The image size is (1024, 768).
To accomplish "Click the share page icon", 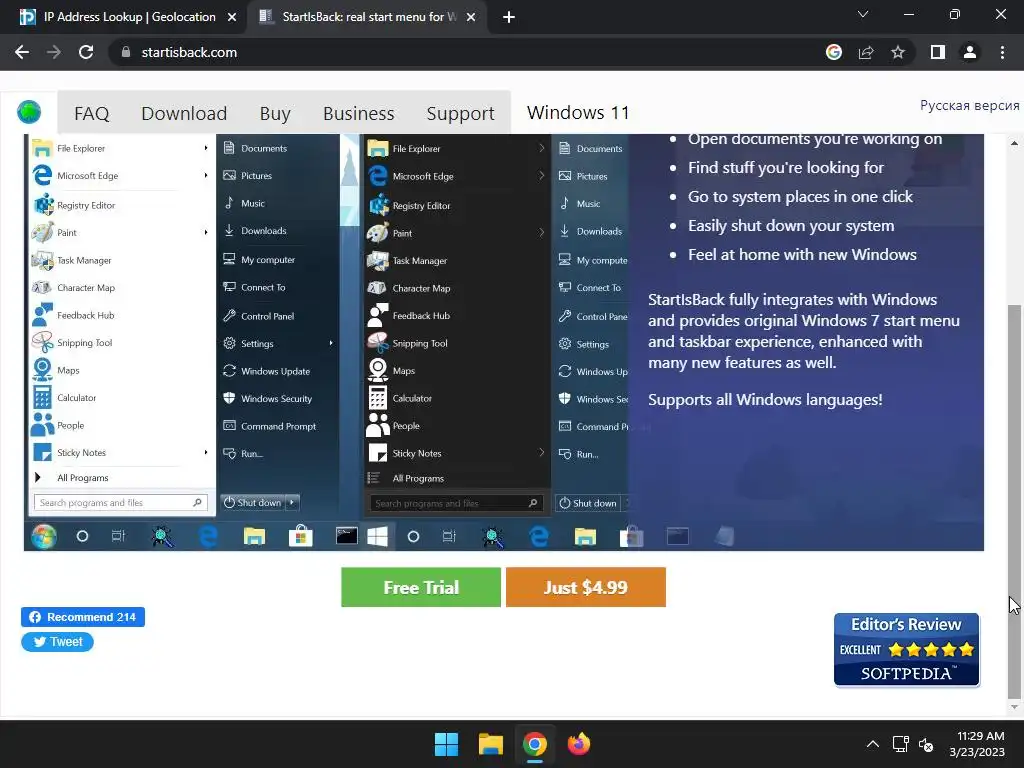I will click(866, 52).
